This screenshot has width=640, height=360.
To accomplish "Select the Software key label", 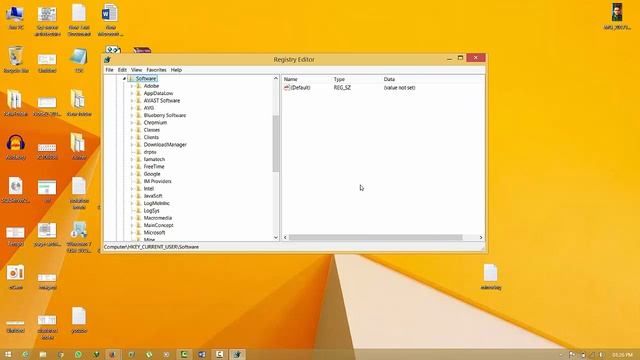I will (x=146, y=79).
